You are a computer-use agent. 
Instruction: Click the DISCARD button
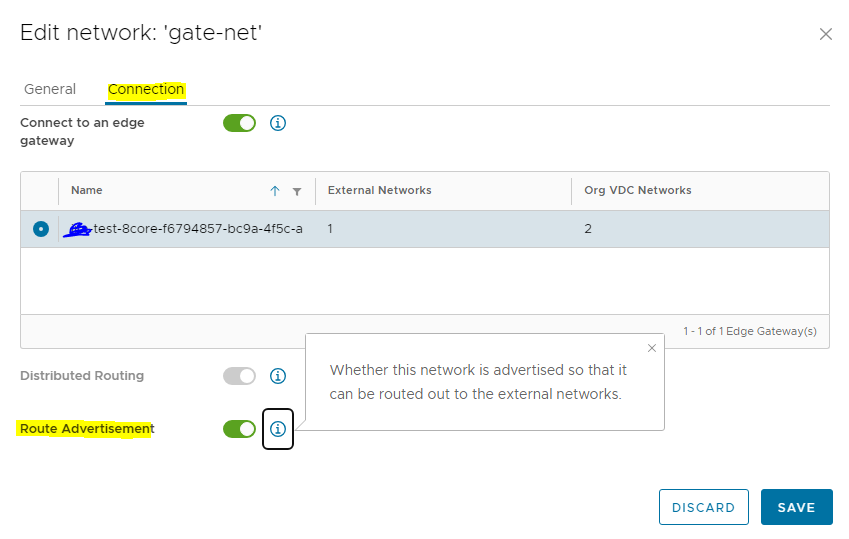(703, 508)
